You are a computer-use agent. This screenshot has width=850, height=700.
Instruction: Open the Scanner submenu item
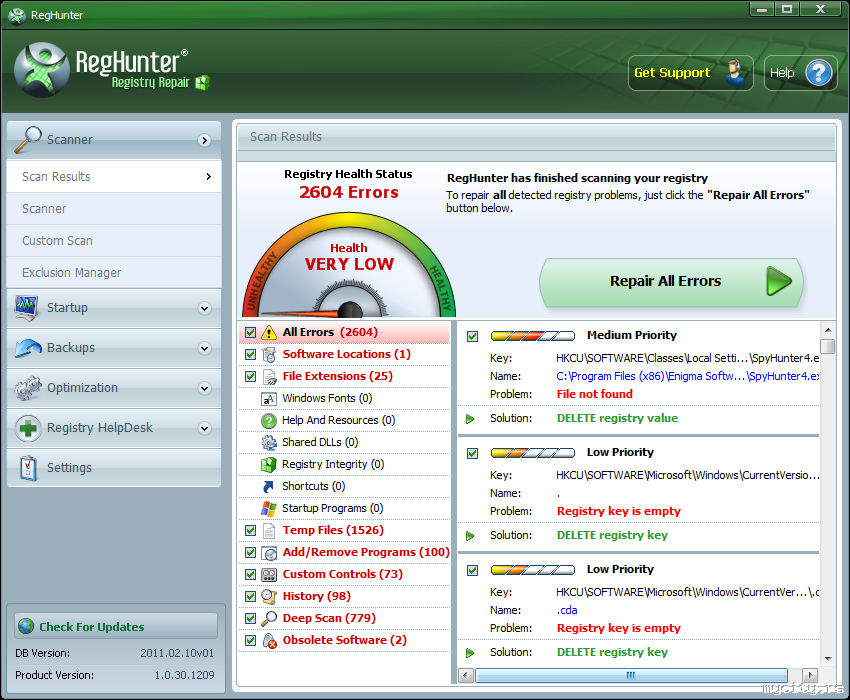pyautogui.click(x=114, y=208)
